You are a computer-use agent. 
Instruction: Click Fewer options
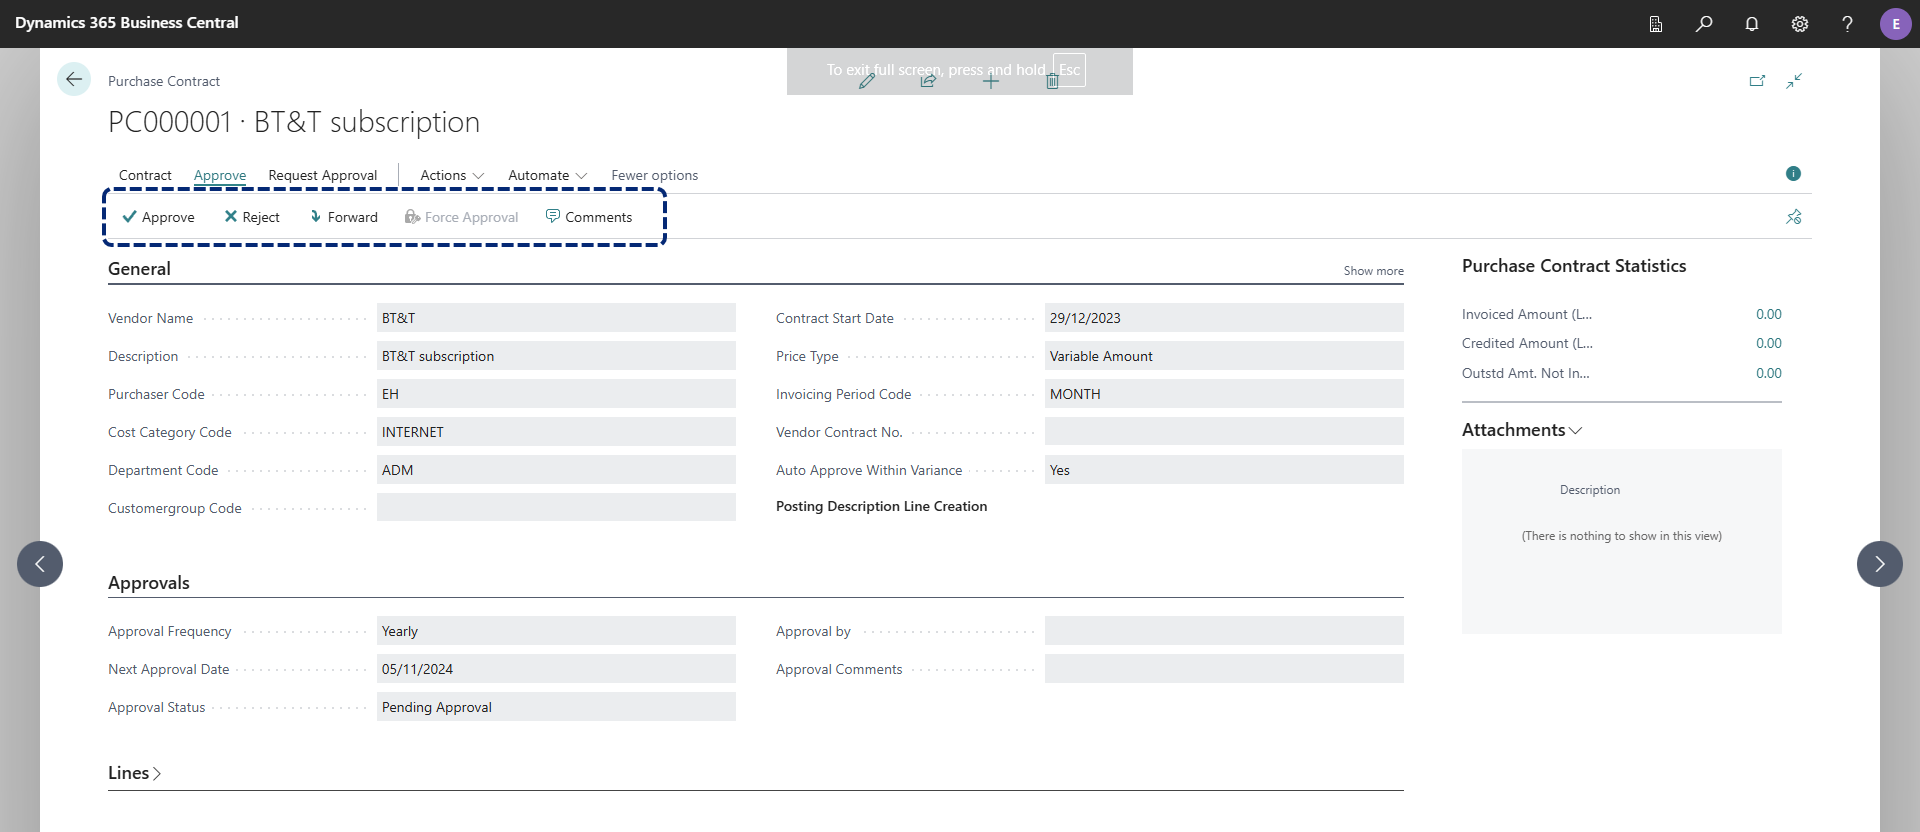(x=655, y=175)
